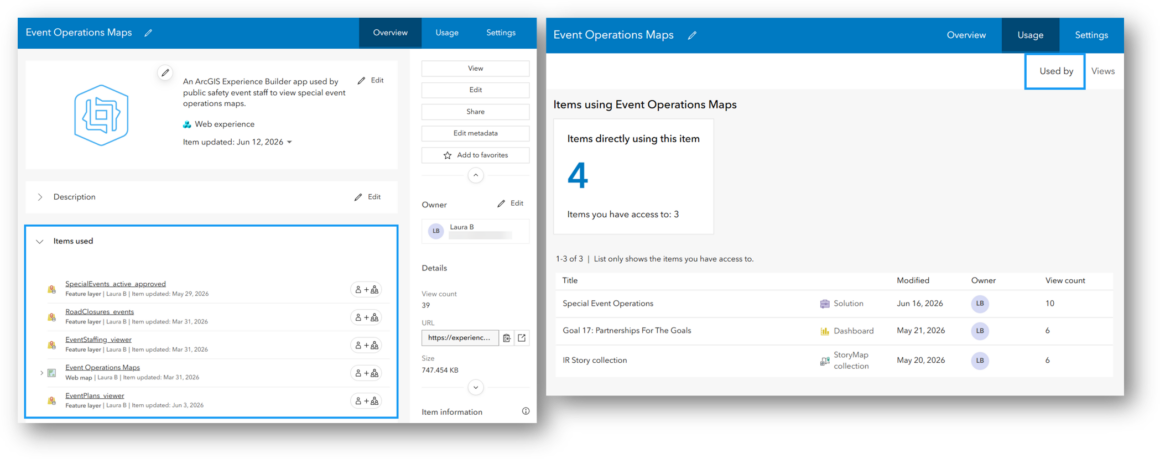Expand more details with down chevron
Viewport: 1160px width, 459px height.
click(476, 387)
